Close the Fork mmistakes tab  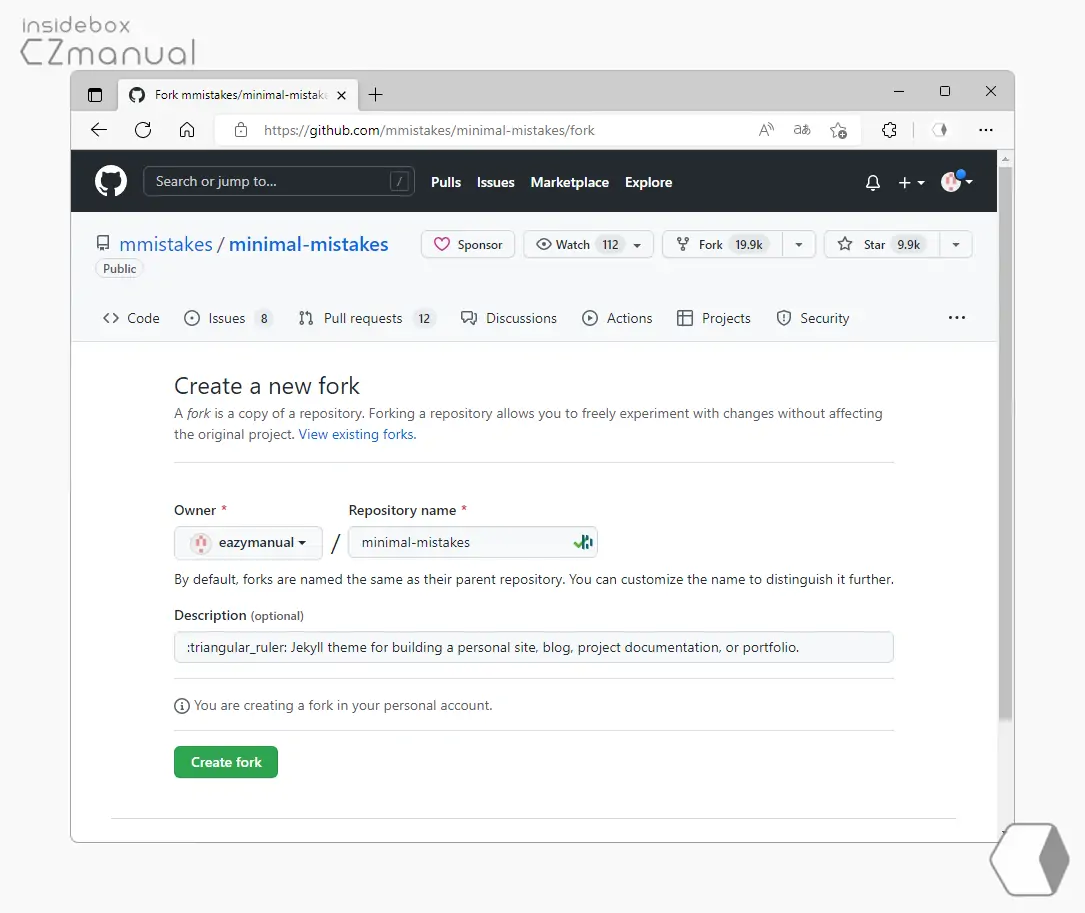click(342, 96)
